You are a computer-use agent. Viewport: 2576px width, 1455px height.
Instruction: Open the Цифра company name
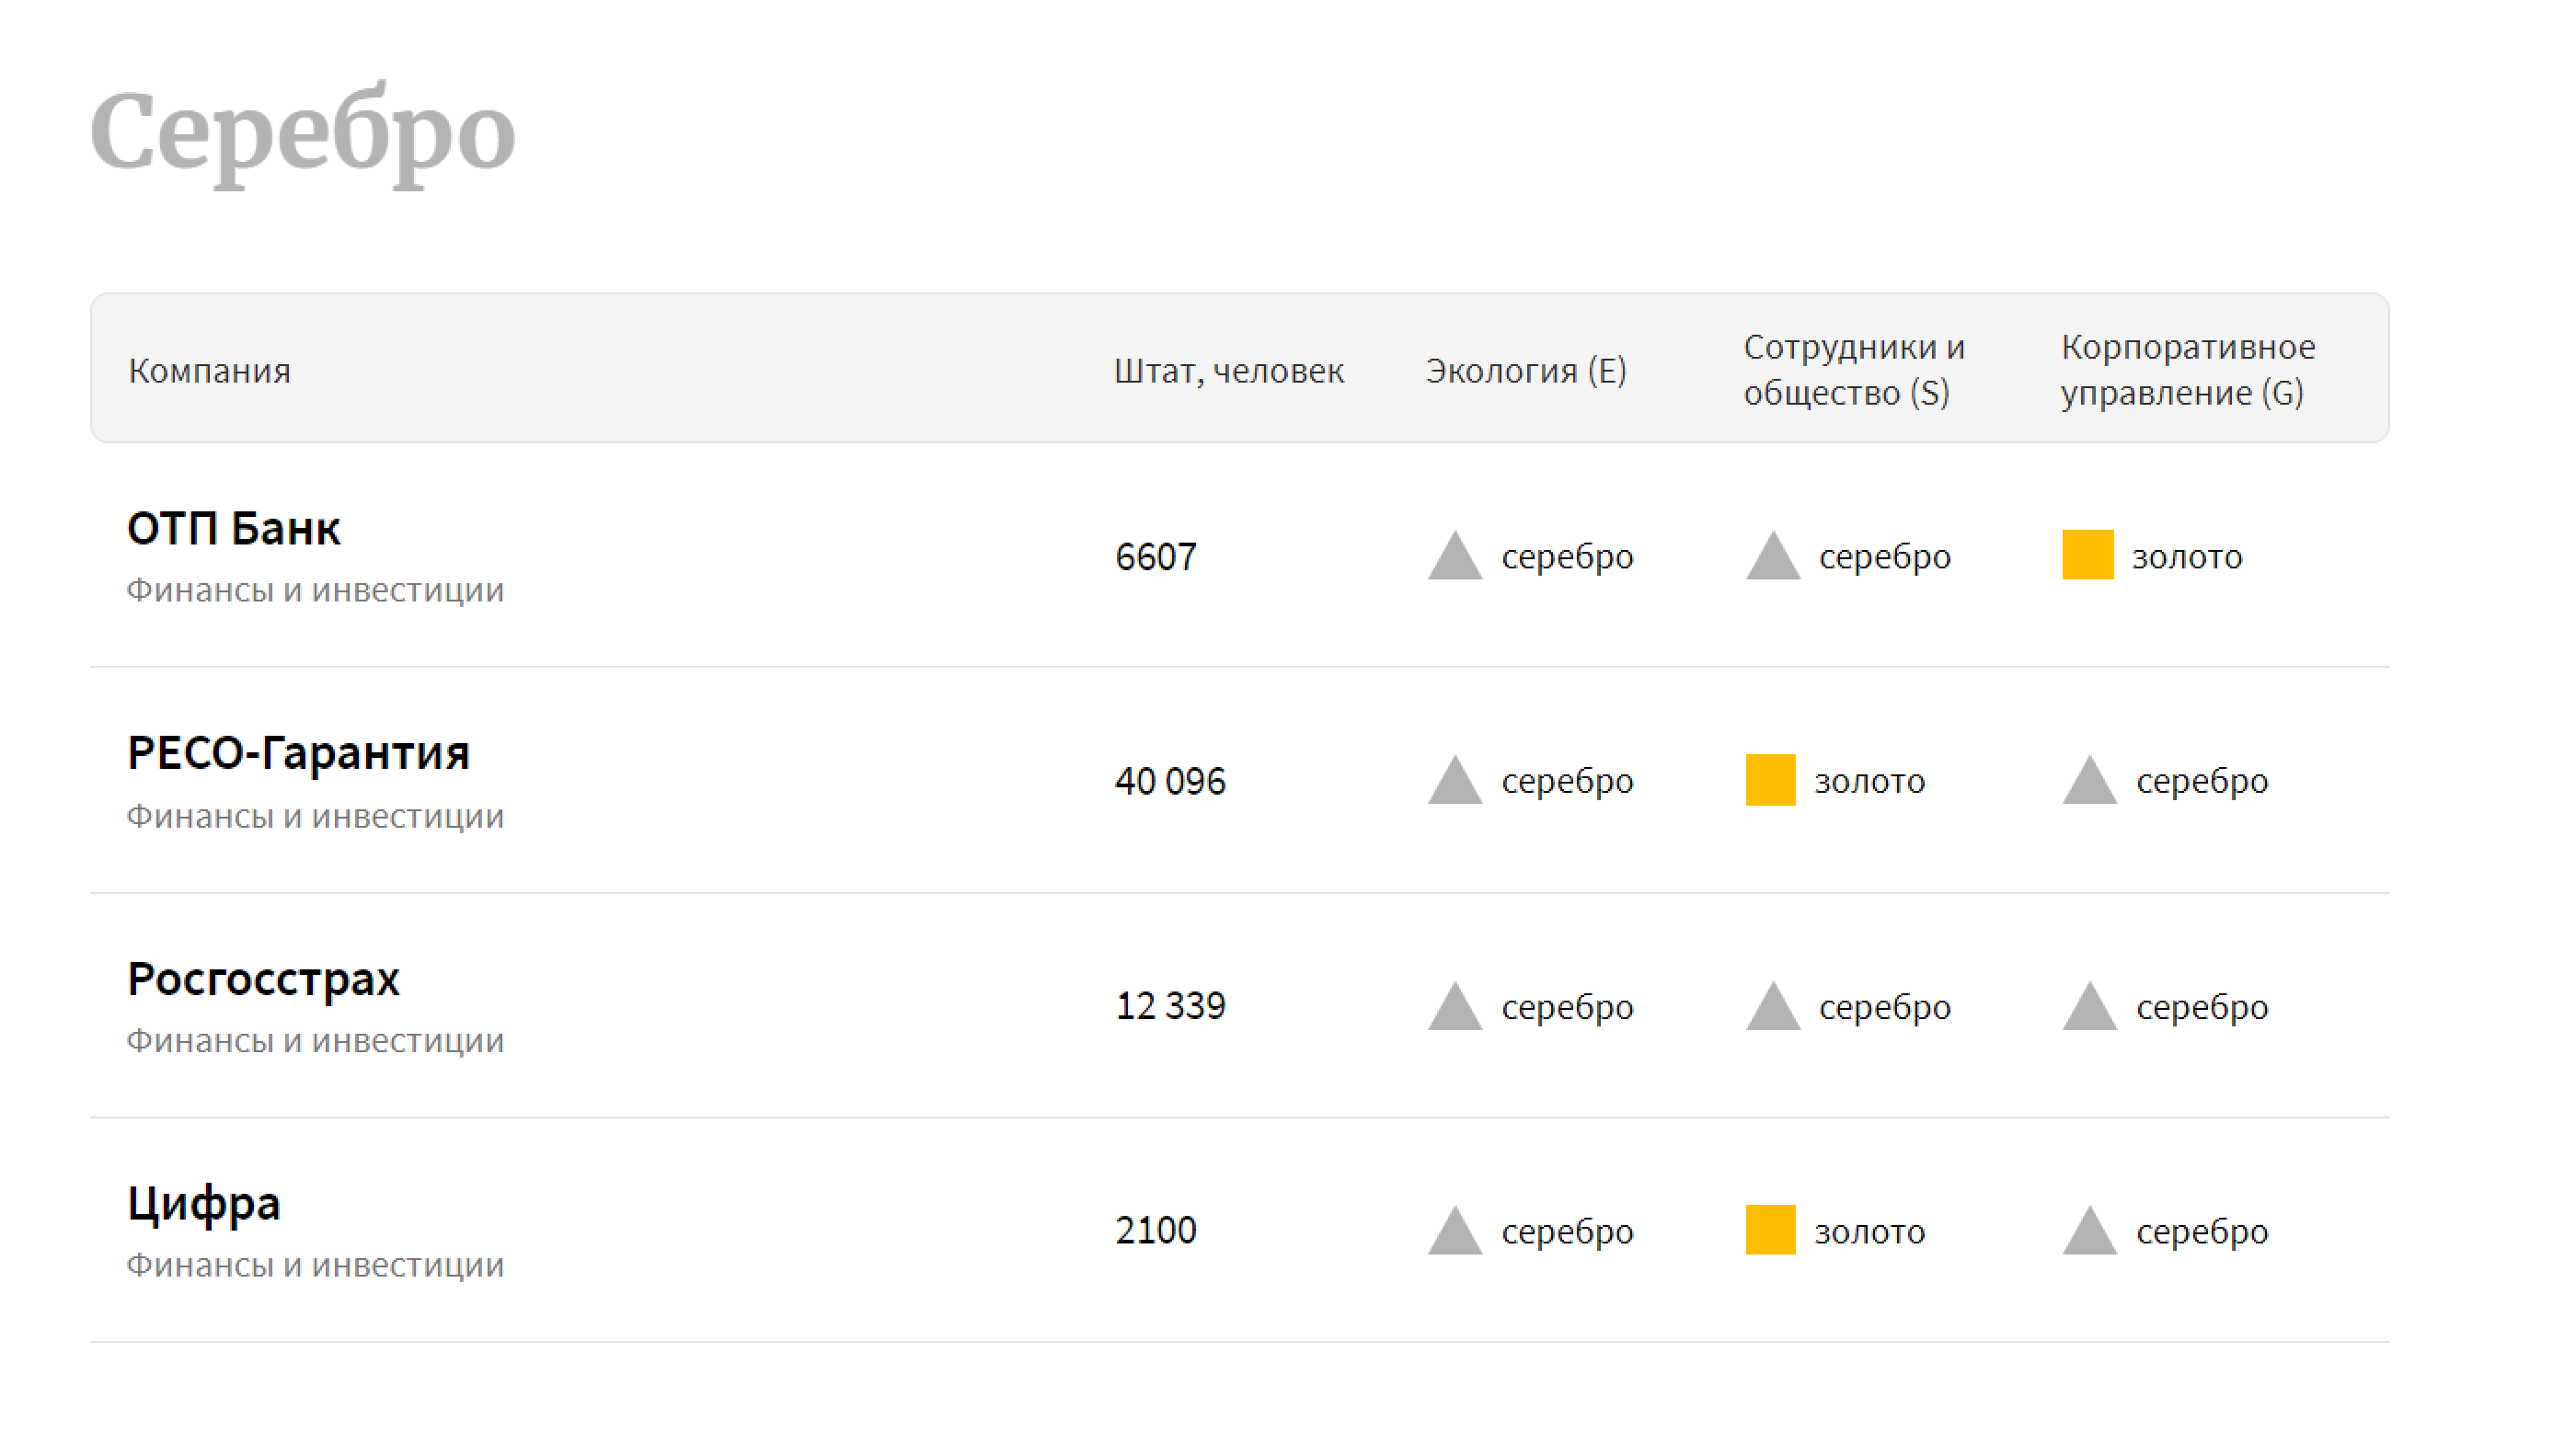[x=203, y=1204]
